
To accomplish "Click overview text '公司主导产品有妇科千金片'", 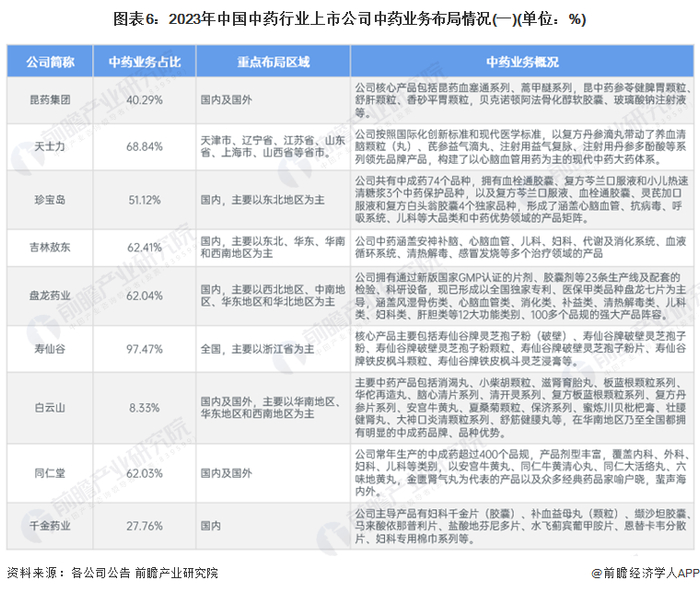I will pos(522,526).
